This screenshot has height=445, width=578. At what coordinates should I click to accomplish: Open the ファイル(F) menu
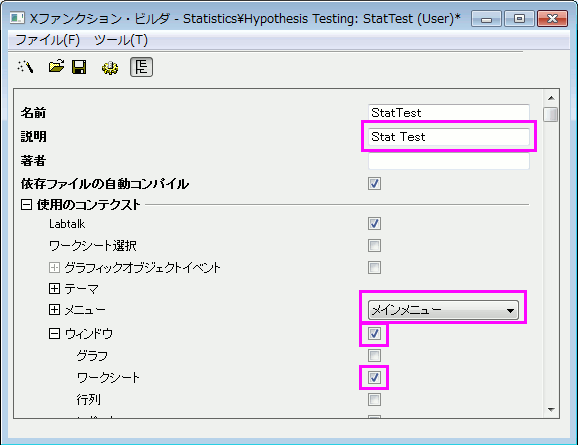(x=48, y=40)
